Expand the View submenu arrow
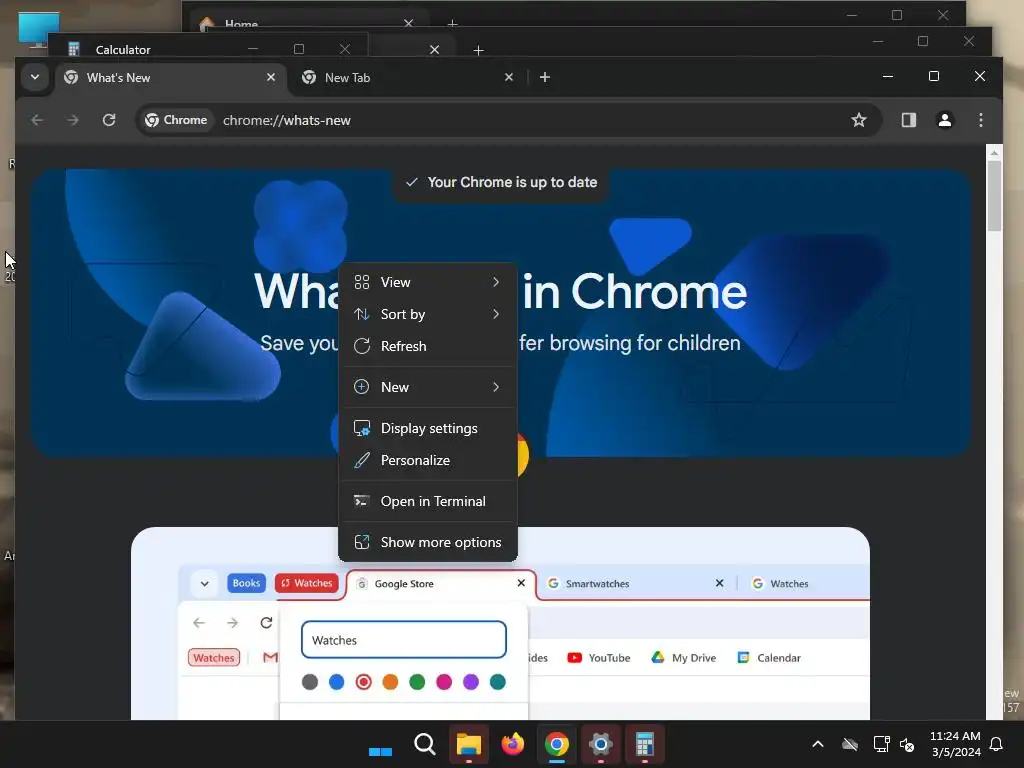The image size is (1024, 768). [x=496, y=282]
